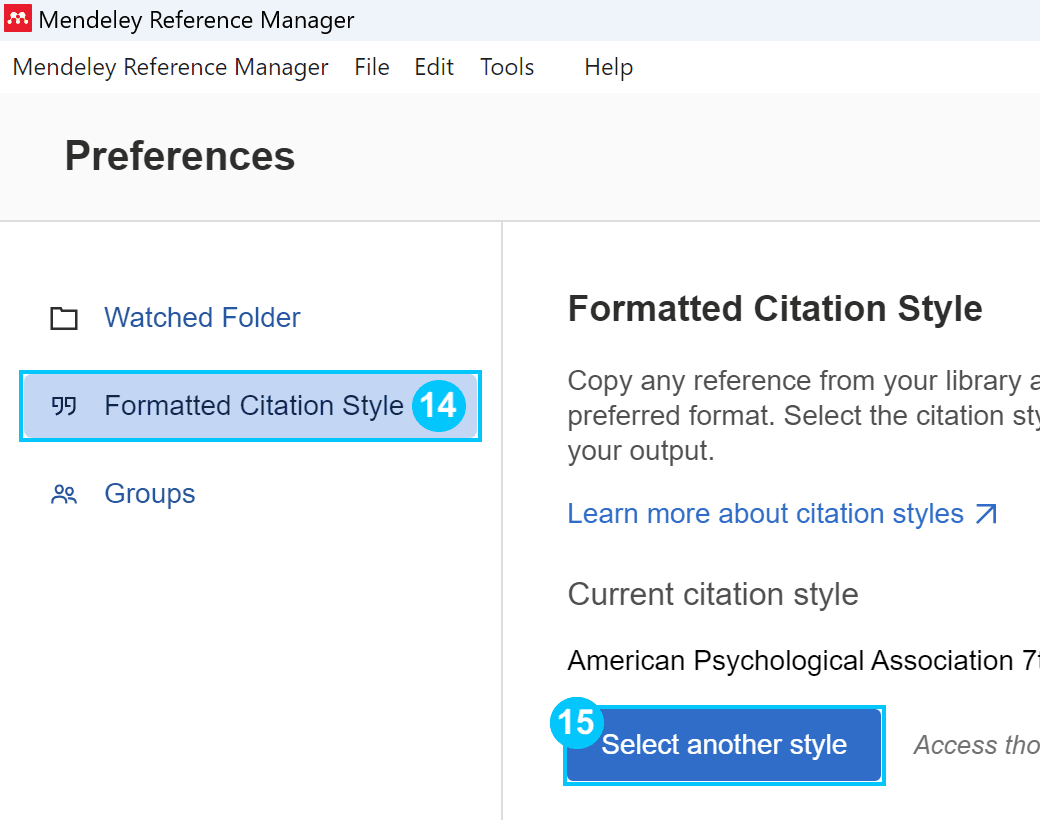
Task: Open the Mendeley Reference Manager menu
Action: click(x=170, y=67)
